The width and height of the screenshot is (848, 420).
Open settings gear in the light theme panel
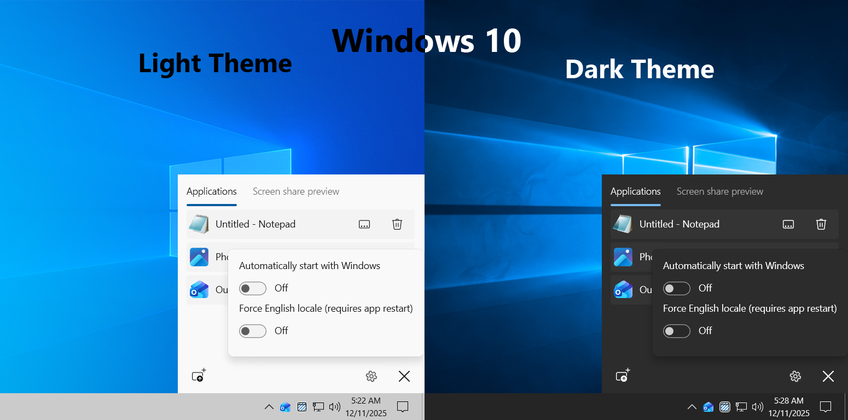[x=371, y=376]
